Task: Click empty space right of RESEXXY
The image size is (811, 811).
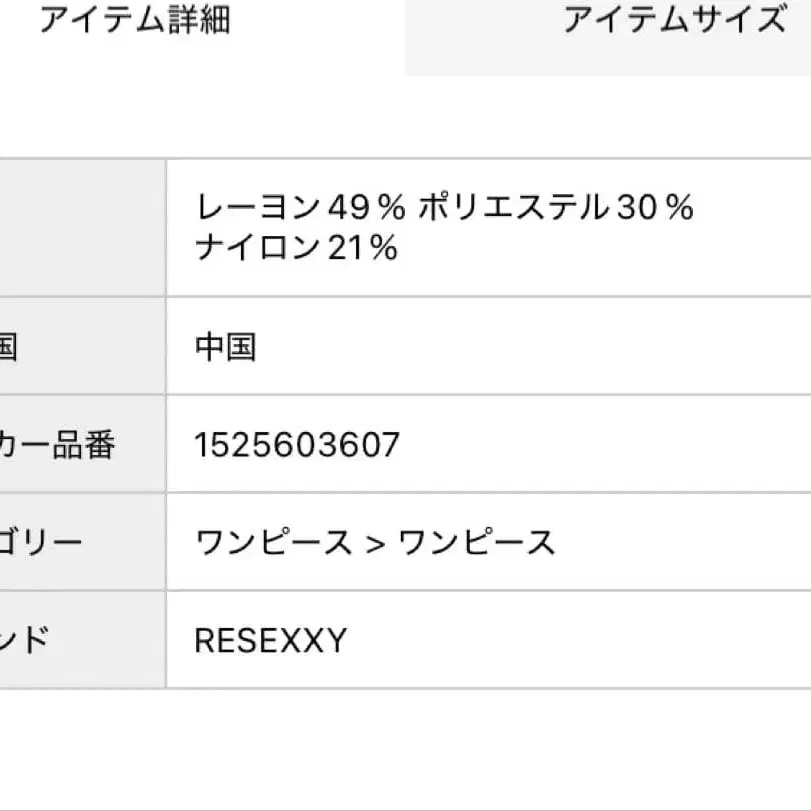Action: pyautogui.click(x=580, y=640)
